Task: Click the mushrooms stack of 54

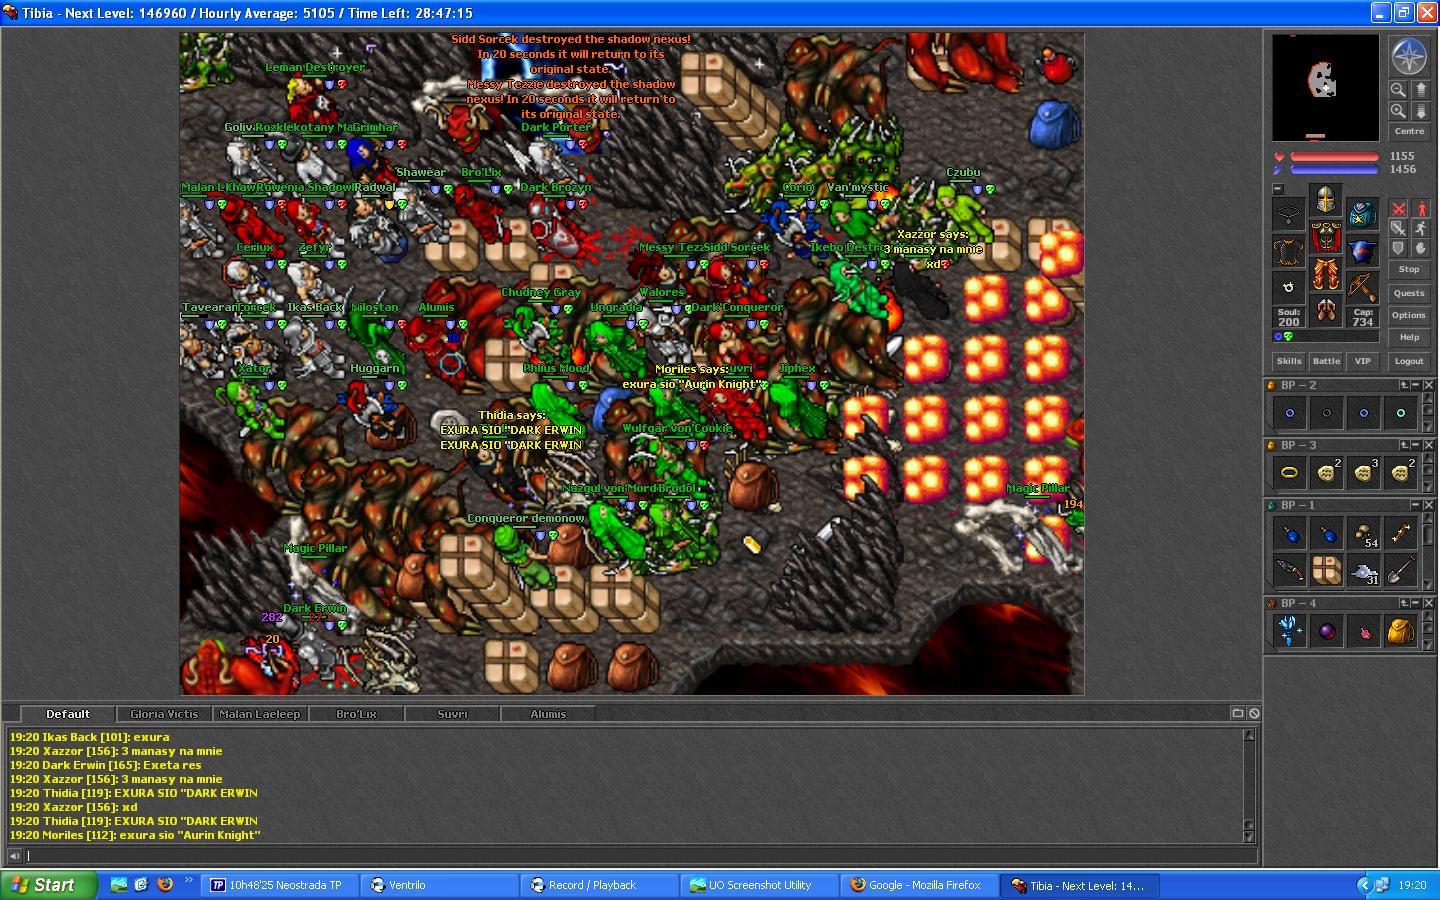Action: coord(1363,533)
